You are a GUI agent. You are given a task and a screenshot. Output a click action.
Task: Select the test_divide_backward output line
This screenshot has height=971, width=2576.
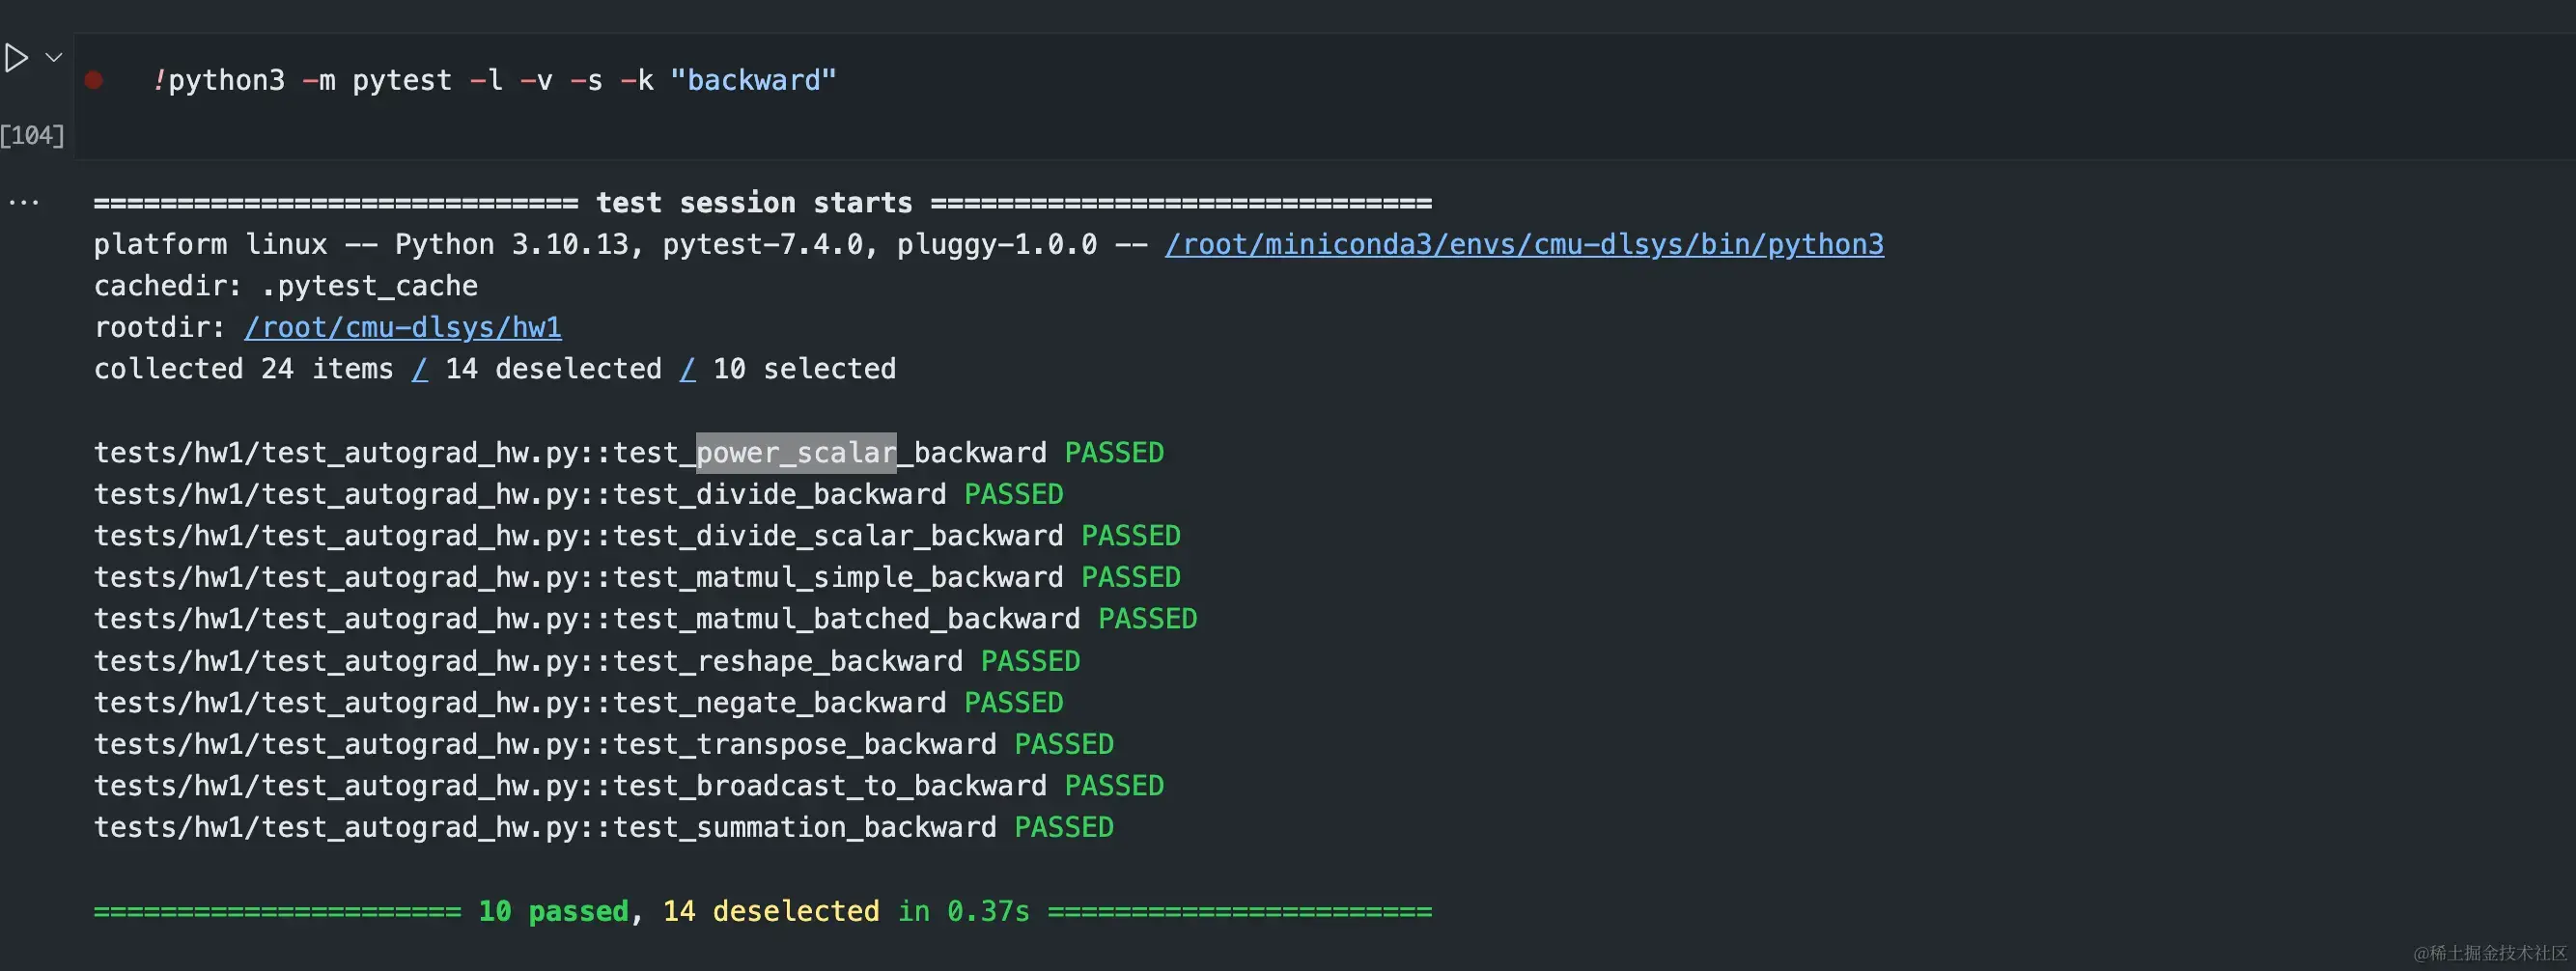point(520,495)
